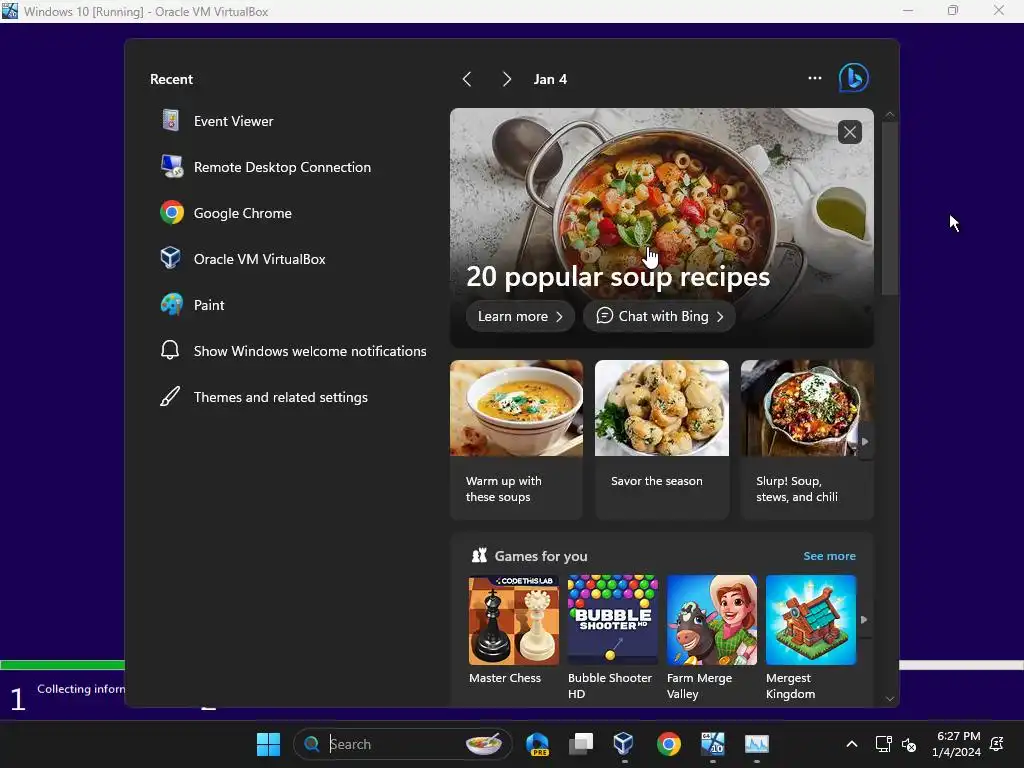Open Warm up with these soups card
This screenshot has width=1024, height=768.
pyautogui.click(x=516, y=440)
